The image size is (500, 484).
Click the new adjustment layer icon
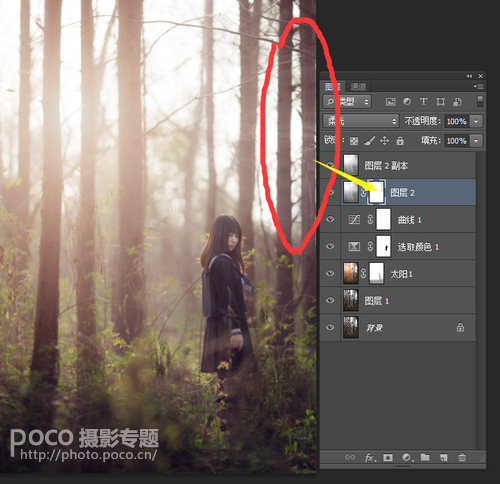pyautogui.click(x=407, y=458)
